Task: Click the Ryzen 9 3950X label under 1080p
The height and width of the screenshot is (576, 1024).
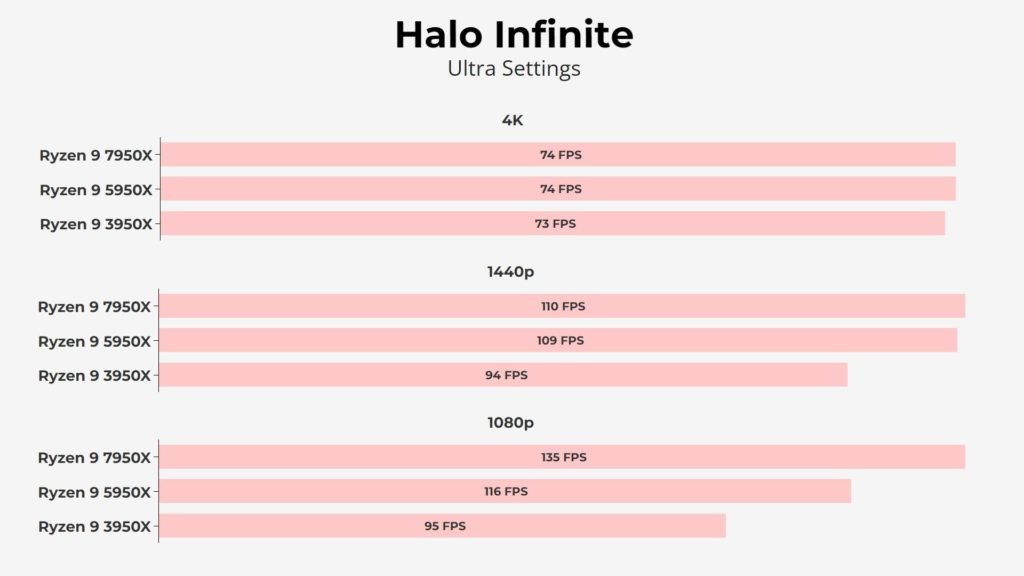Action: (x=94, y=526)
